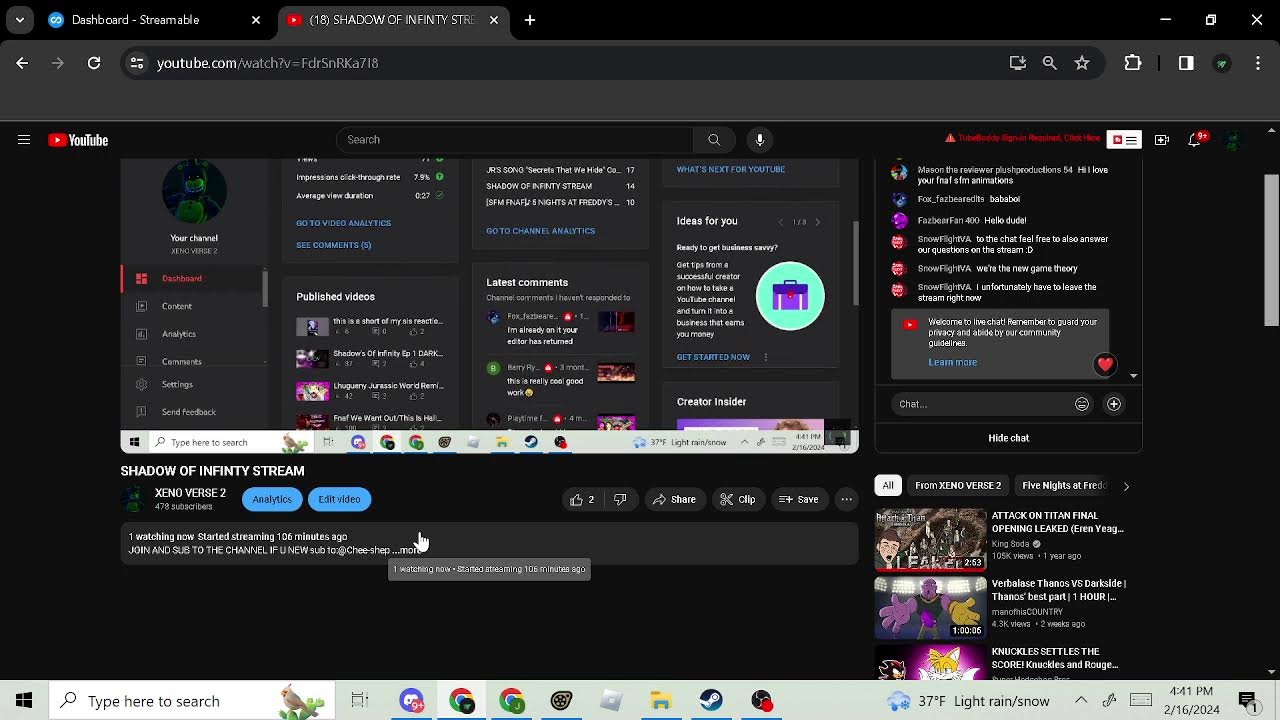The width and height of the screenshot is (1280, 720).
Task: Like the video with thumbs up
Action: pos(582,499)
